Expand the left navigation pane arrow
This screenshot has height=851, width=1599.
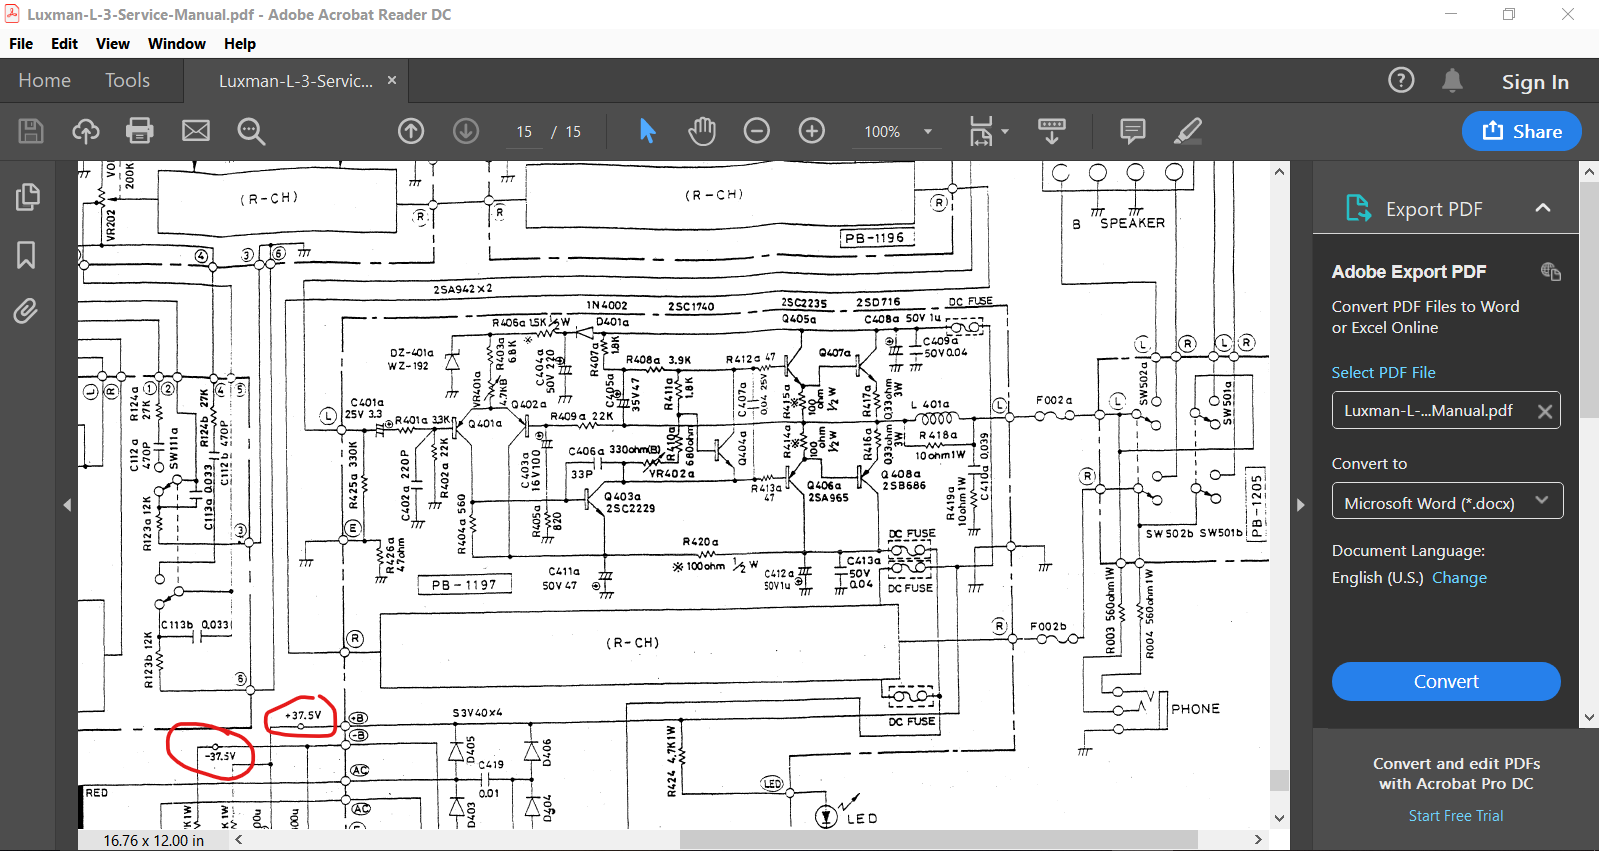coord(67,505)
